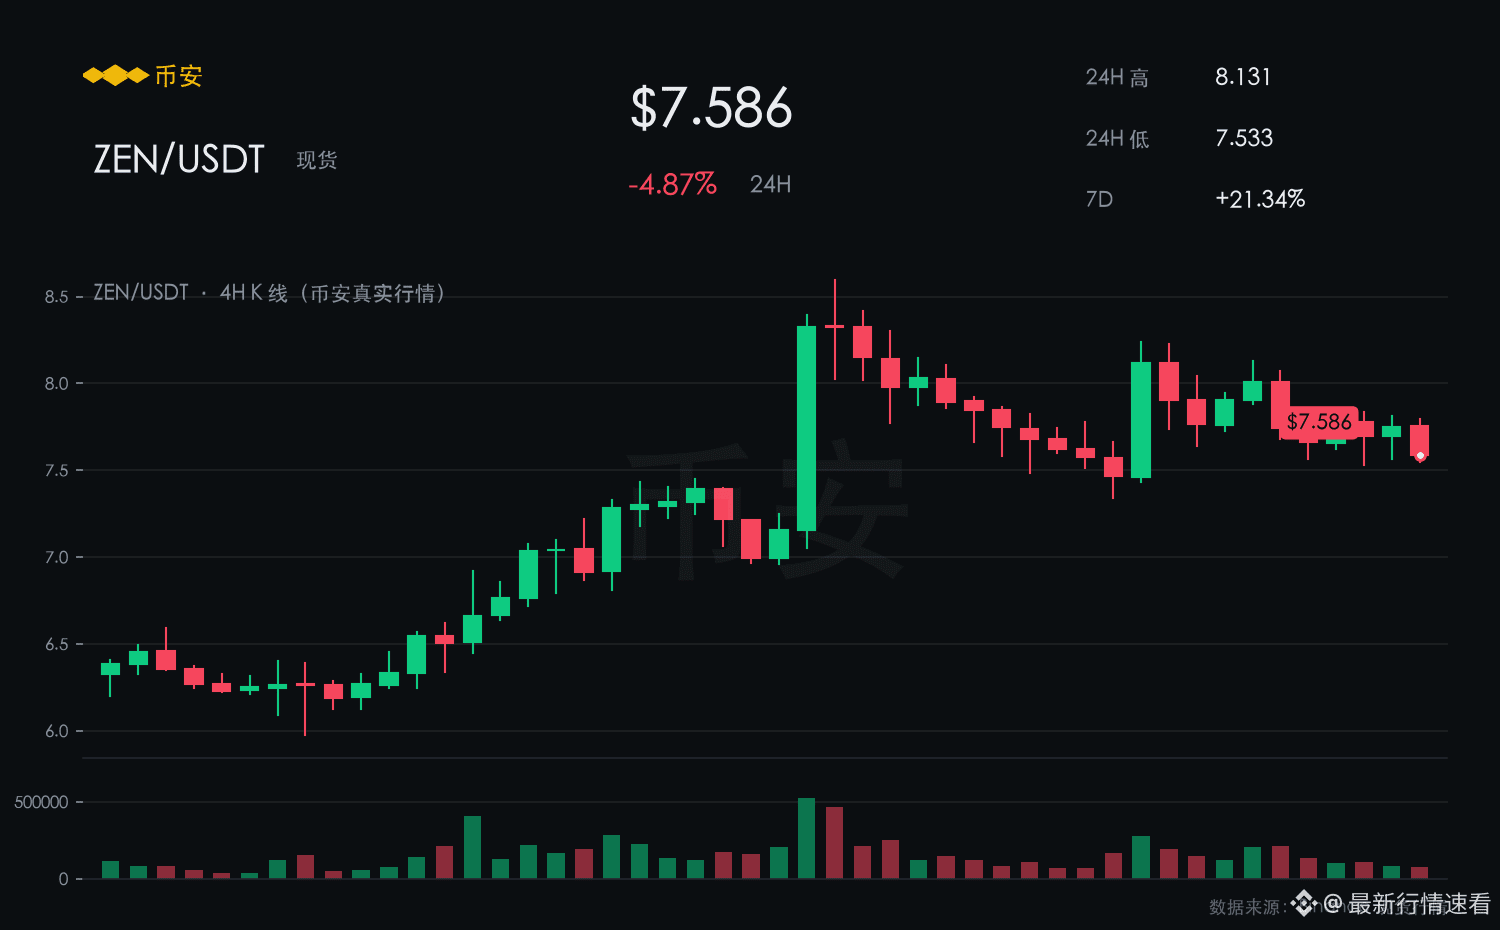Screen dimensions: 1500x930
Task: Click the white dot on last candle
Action: coord(1420,456)
